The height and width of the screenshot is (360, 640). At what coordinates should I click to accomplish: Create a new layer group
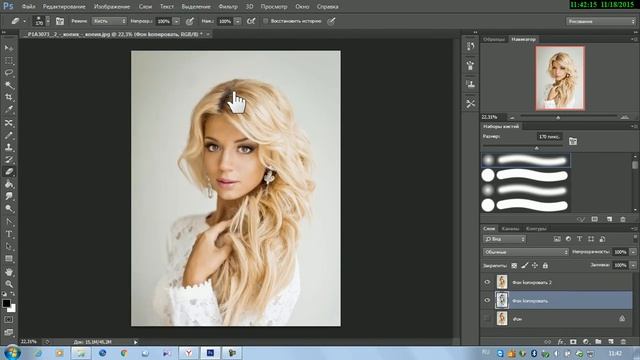tap(598, 342)
